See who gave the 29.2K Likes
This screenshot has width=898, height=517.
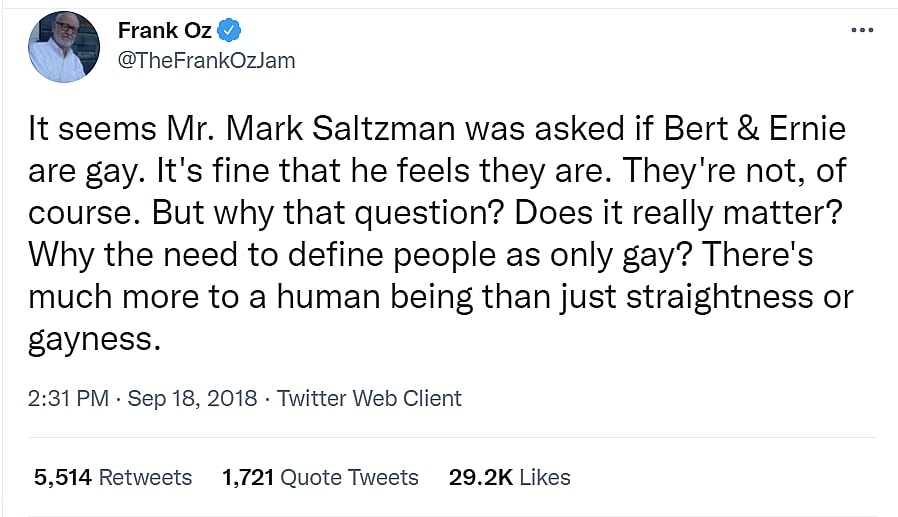(509, 477)
